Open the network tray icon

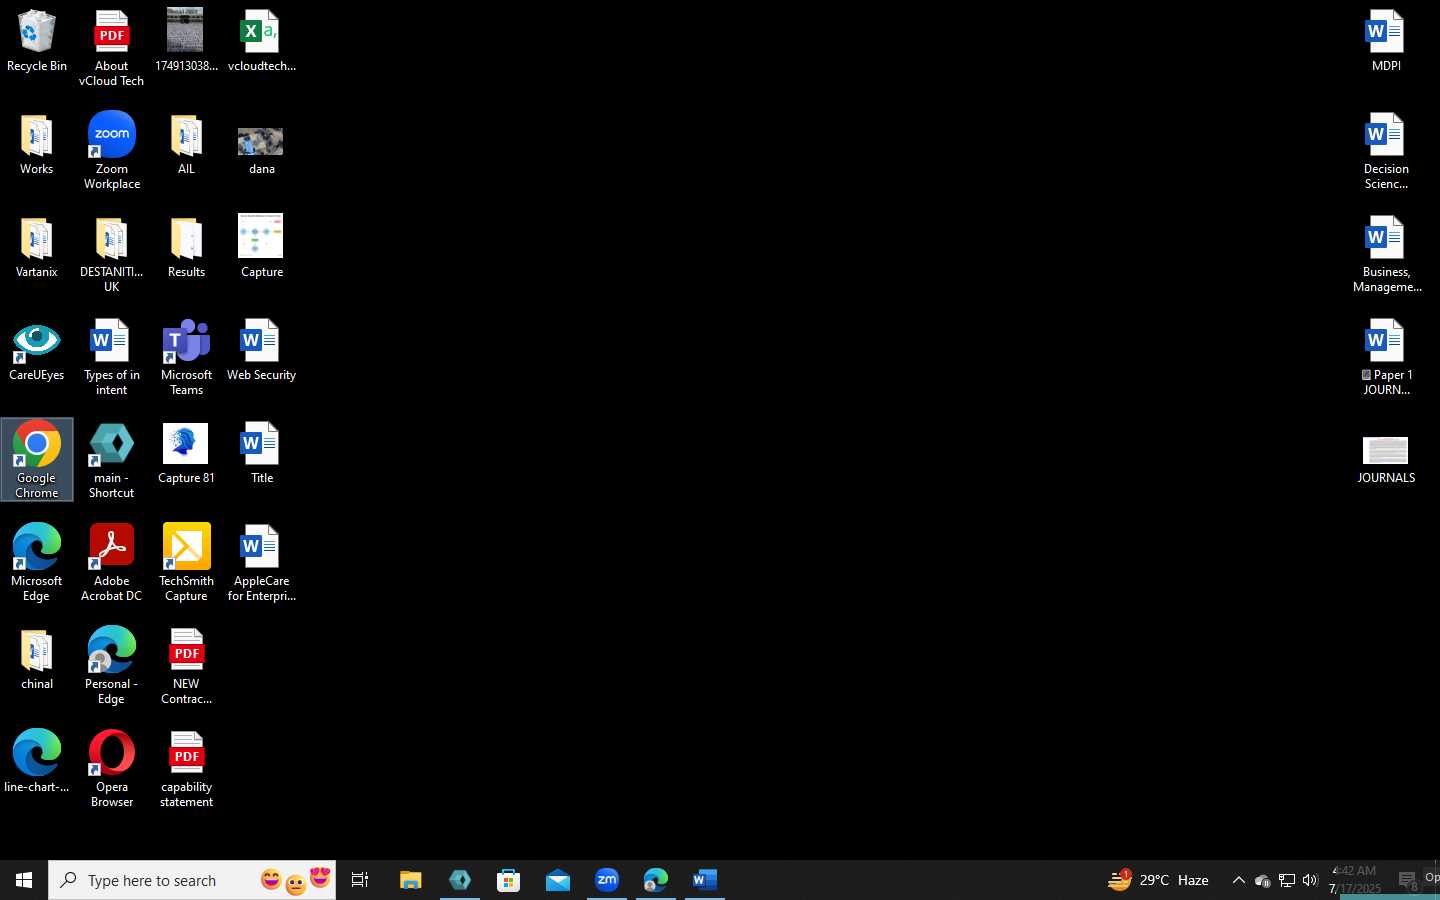(x=1286, y=880)
